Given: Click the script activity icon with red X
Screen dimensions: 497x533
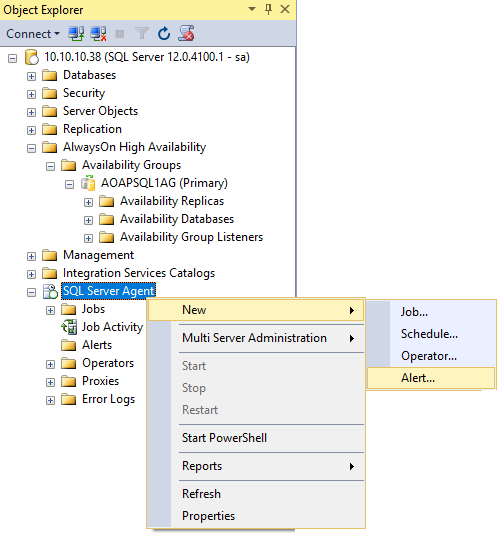Looking at the screenshot, I should [x=186, y=34].
